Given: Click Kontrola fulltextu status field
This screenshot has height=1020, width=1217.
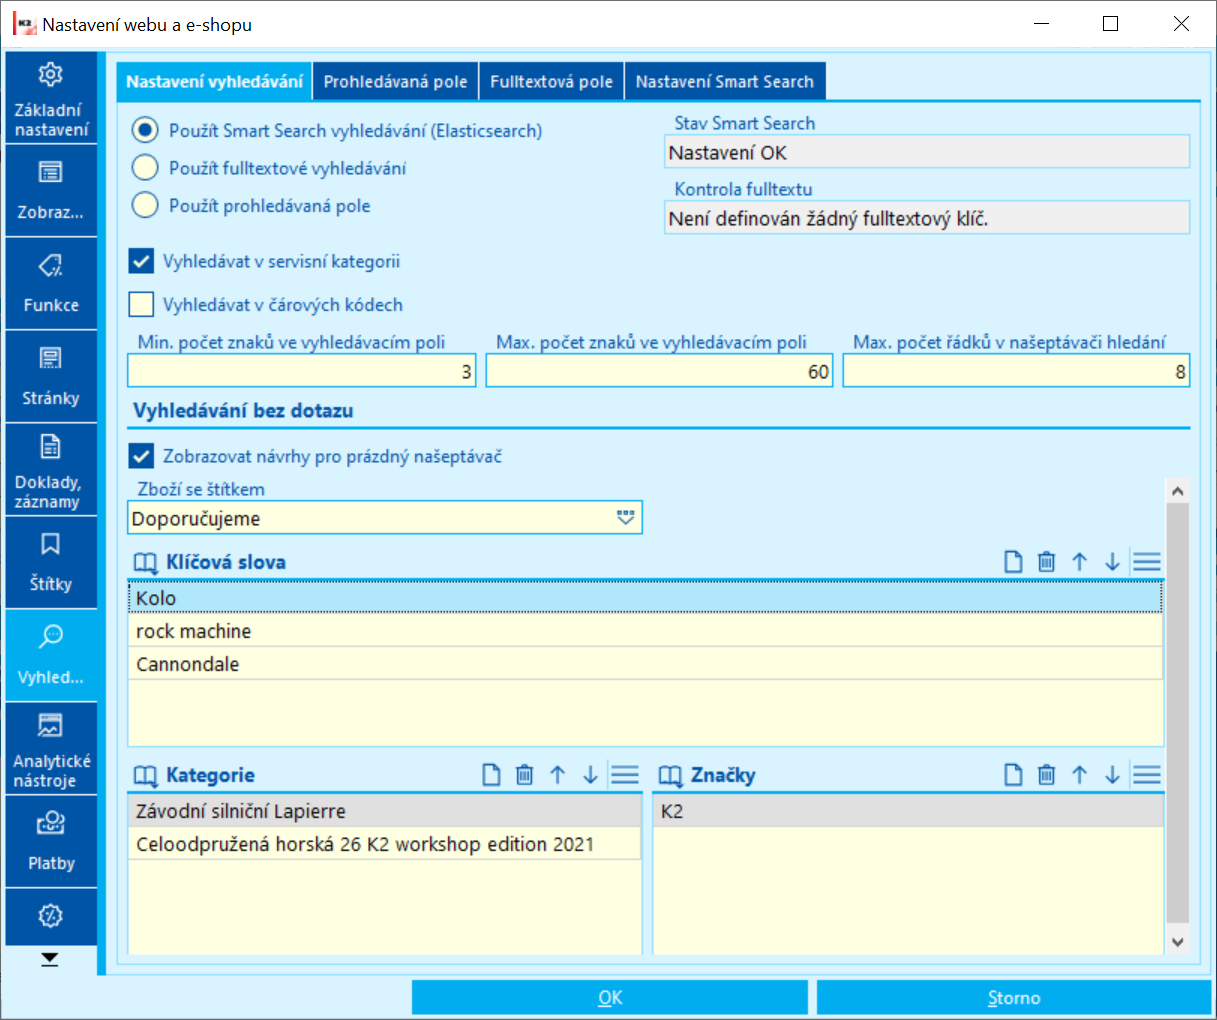Looking at the screenshot, I should [927, 218].
